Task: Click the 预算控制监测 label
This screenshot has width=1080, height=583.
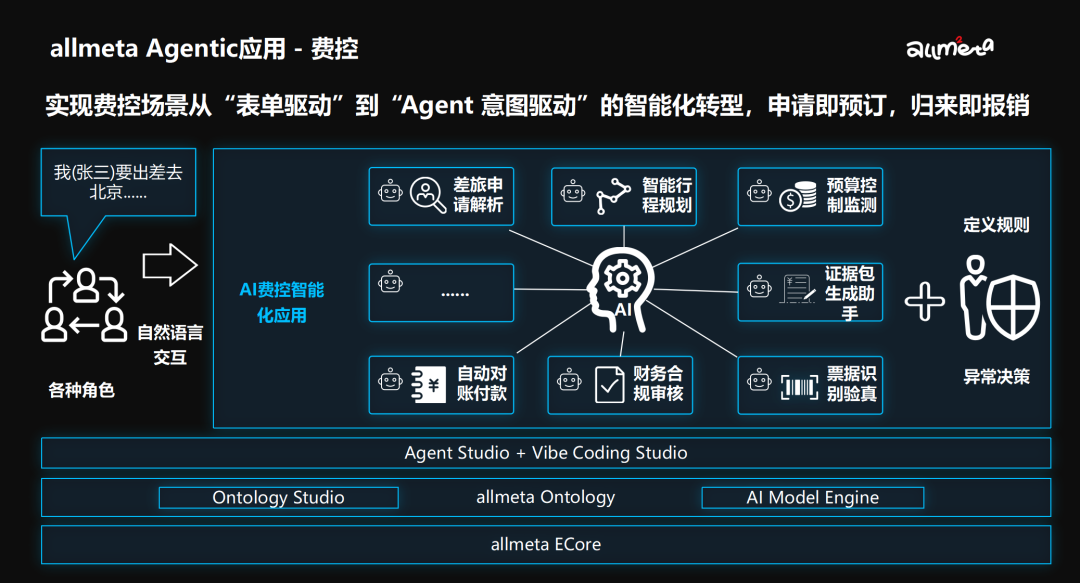Action: (851, 195)
